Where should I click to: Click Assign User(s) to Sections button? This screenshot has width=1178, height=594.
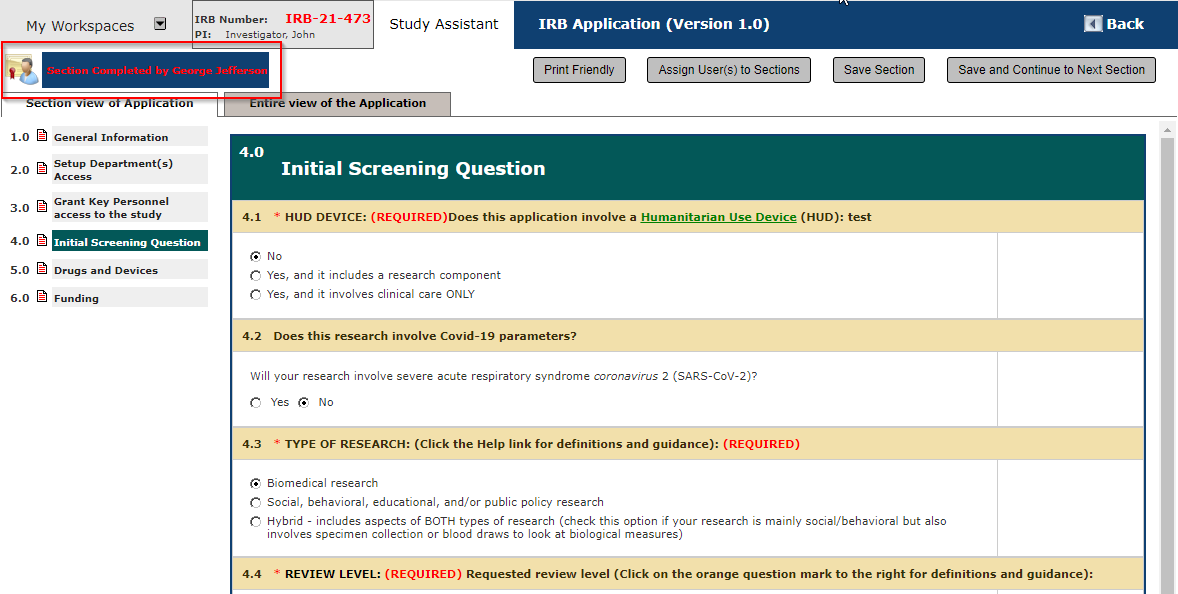coord(729,70)
